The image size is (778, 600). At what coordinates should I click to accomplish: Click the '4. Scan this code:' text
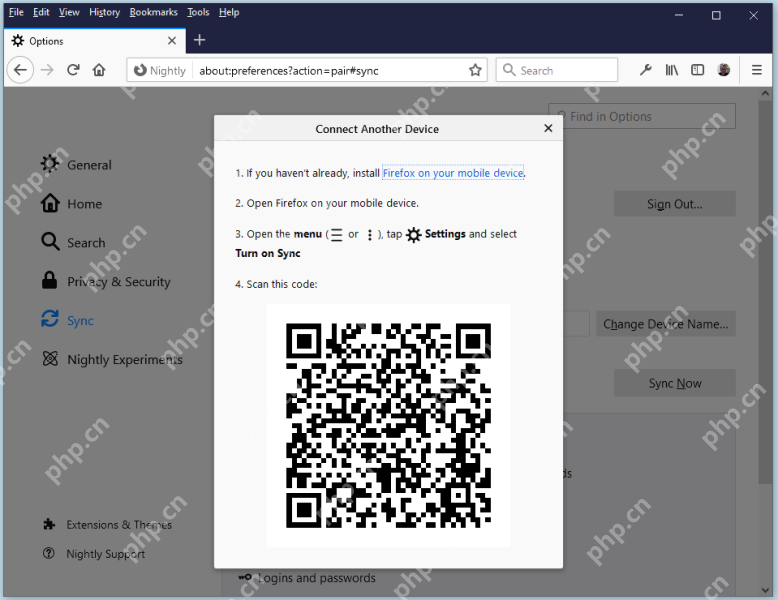(276, 284)
